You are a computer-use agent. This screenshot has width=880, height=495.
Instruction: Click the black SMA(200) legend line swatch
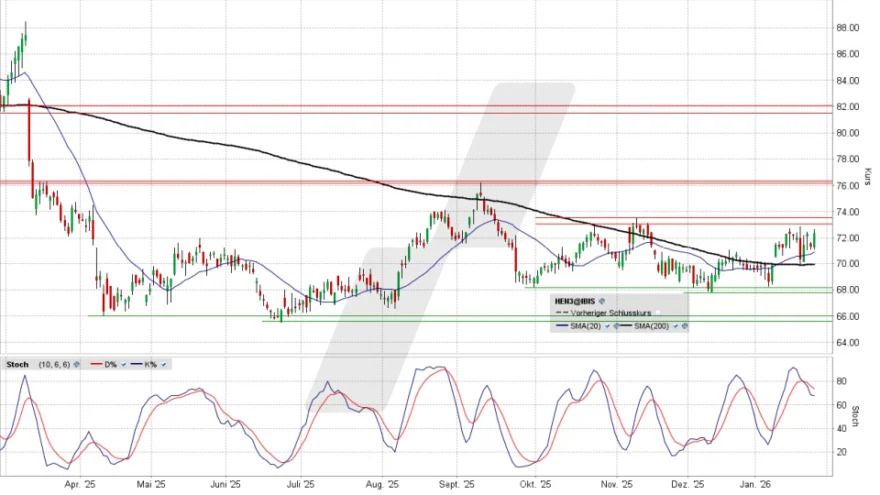(628, 326)
